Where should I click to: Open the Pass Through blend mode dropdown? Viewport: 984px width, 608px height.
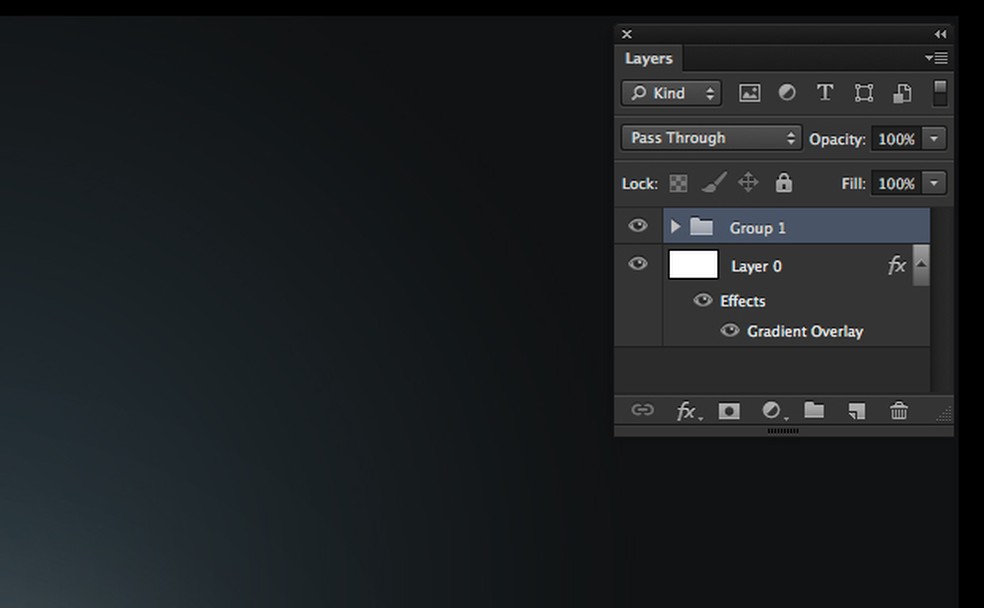coord(712,138)
